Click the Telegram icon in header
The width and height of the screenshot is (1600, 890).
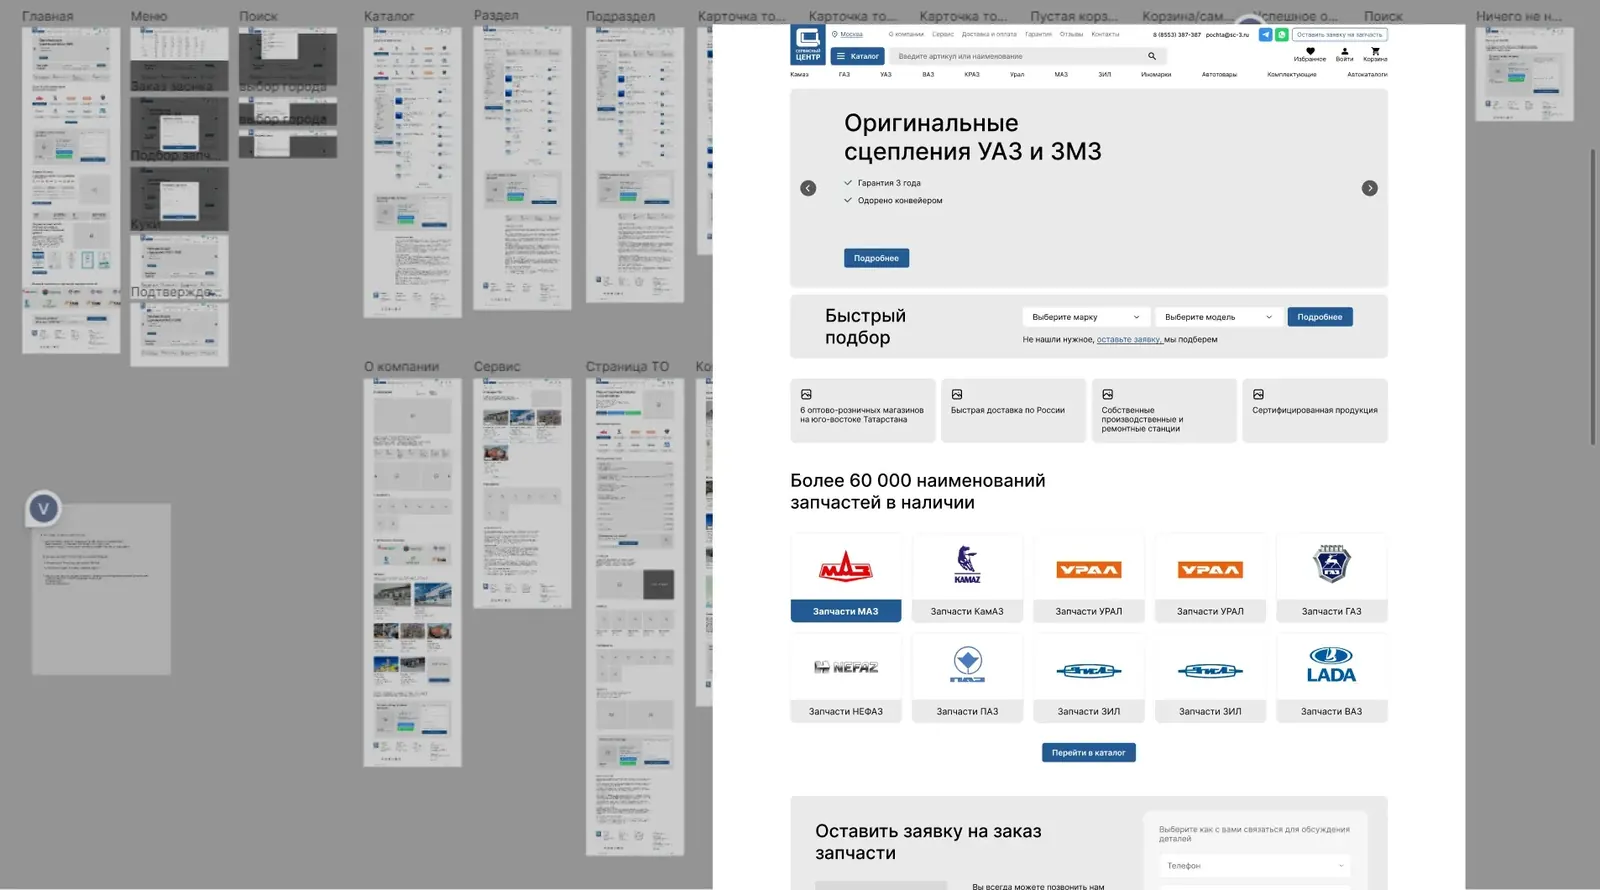pos(1265,34)
